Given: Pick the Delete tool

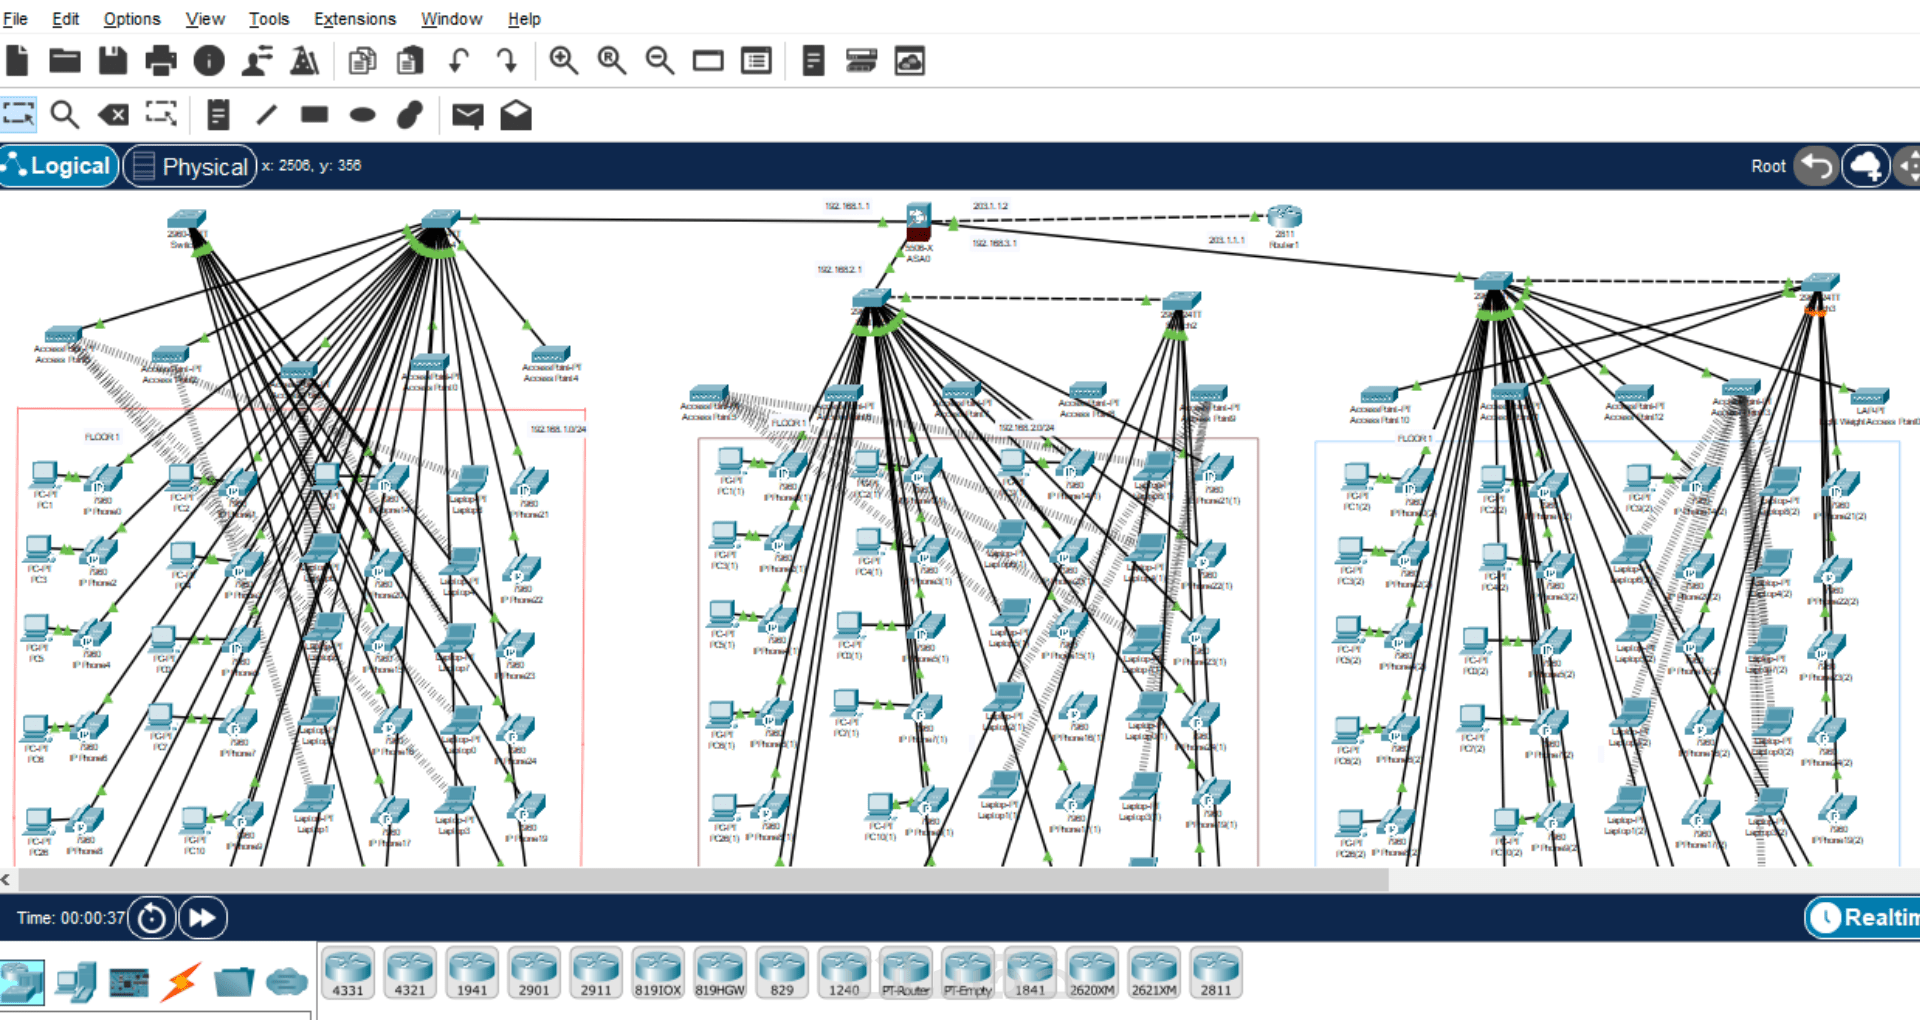Looking at the screenshot, I should (113, 115).
